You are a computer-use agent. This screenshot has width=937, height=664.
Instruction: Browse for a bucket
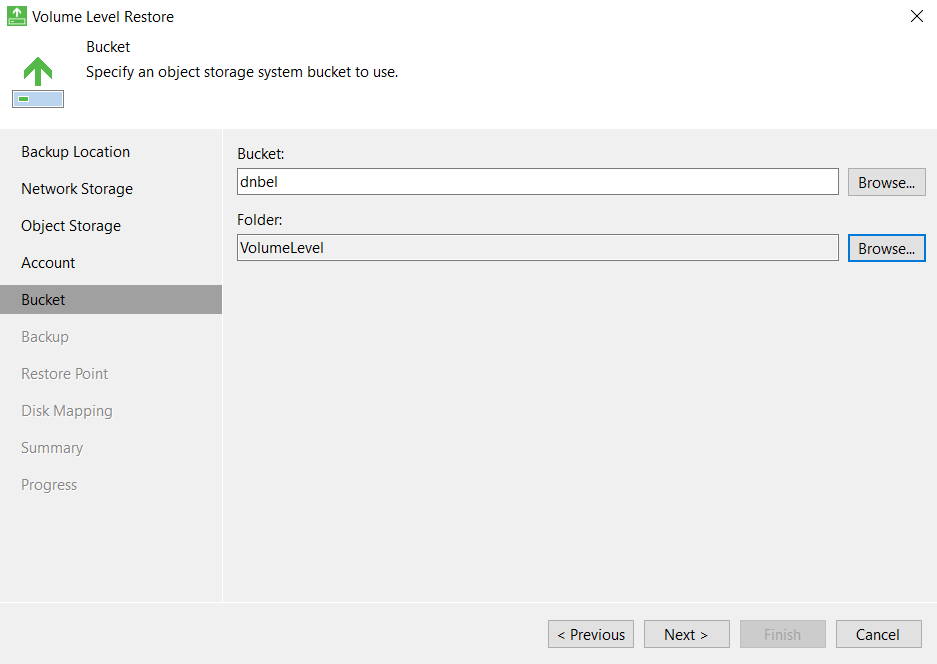886,182
